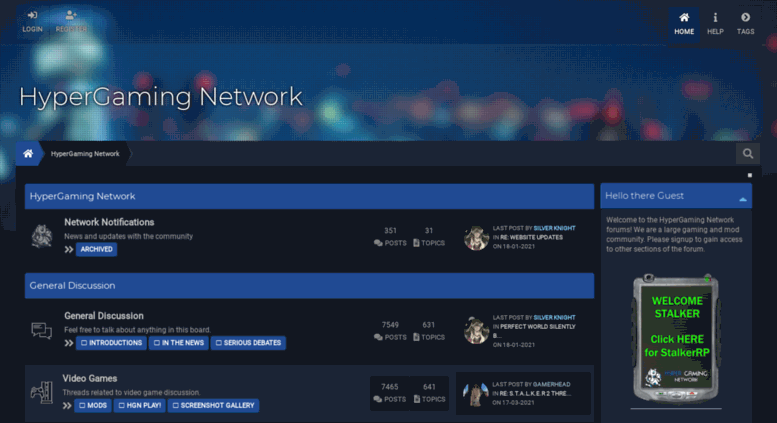Open the Serious Debates sub-board

(248, 343)
